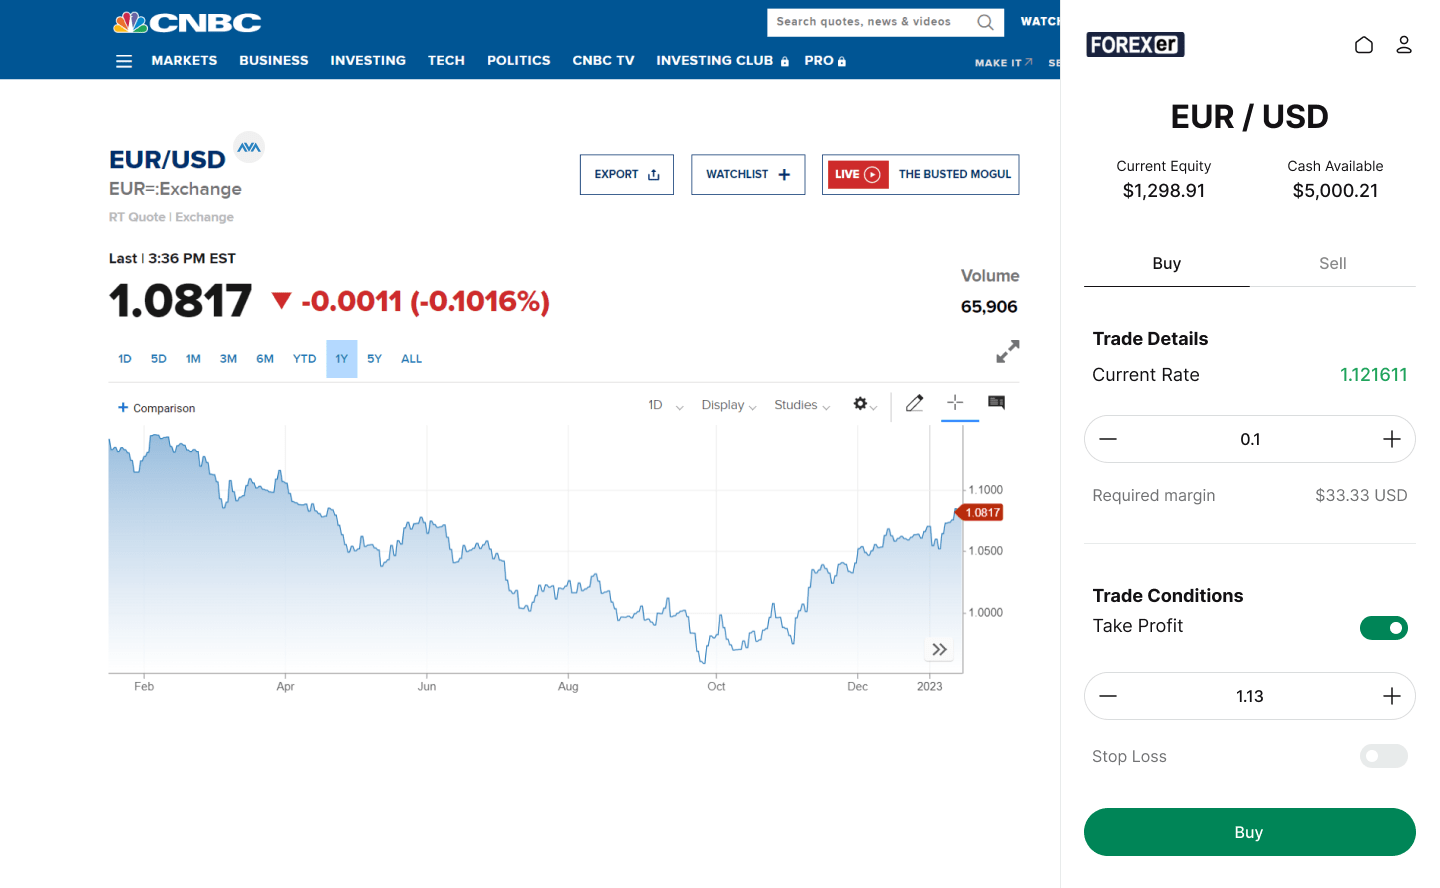Click the Current Rate value 1.121611
This screenshot has width=1440, height=888.
[x=1373, y=375]
